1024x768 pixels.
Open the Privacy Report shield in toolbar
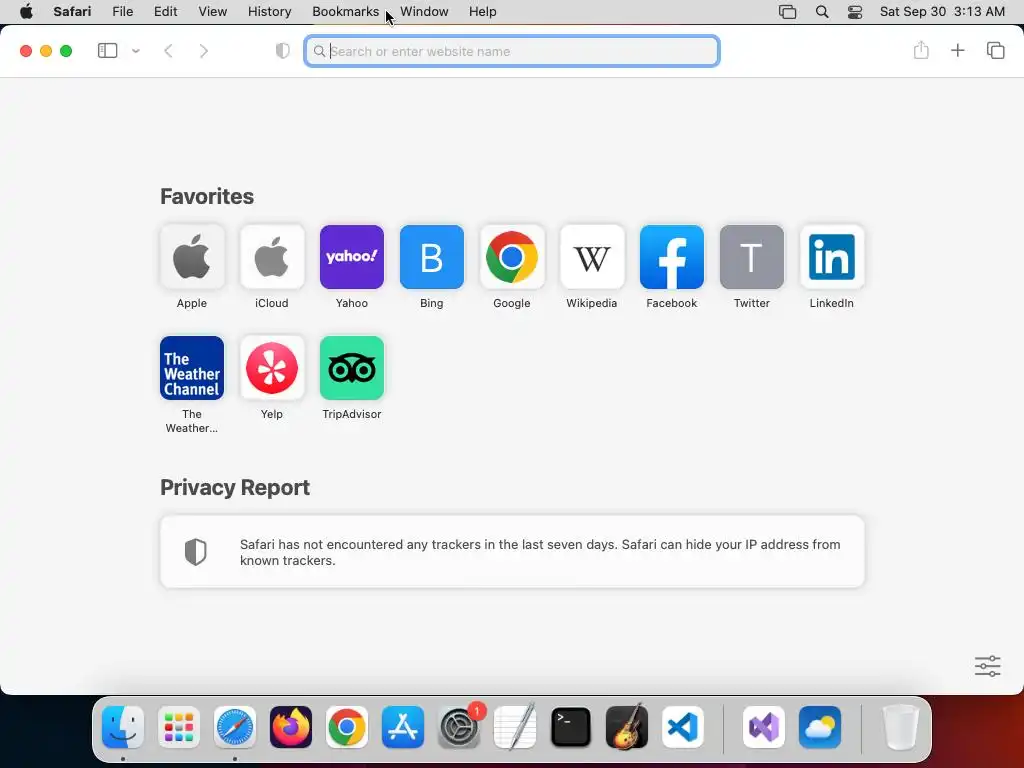click(283, 51)
